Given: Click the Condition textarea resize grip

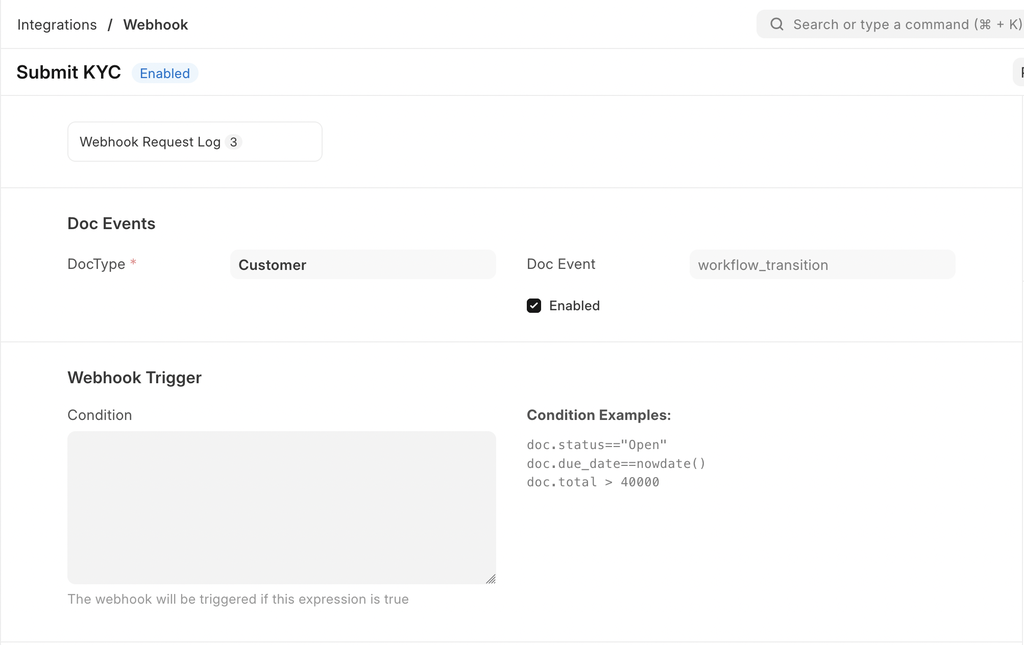Looking at the screenshot, I should (491, 577).
